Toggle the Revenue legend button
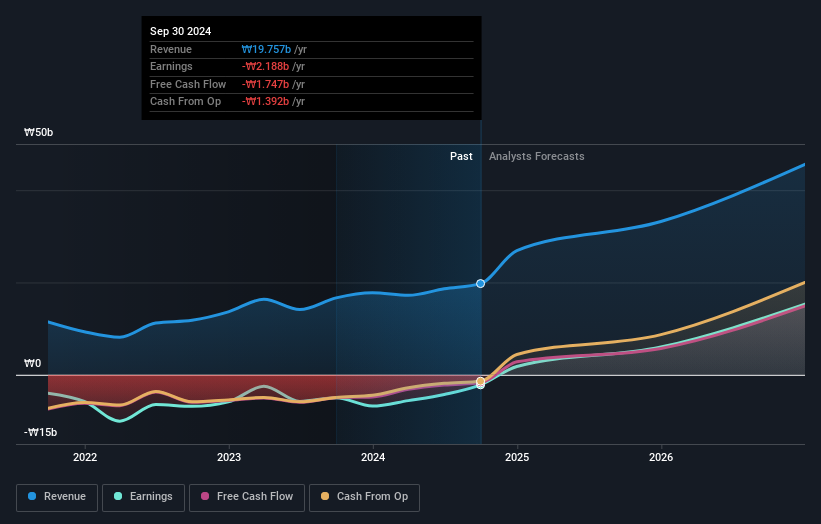This screenshot has width=821, height=524. [57, 497]
